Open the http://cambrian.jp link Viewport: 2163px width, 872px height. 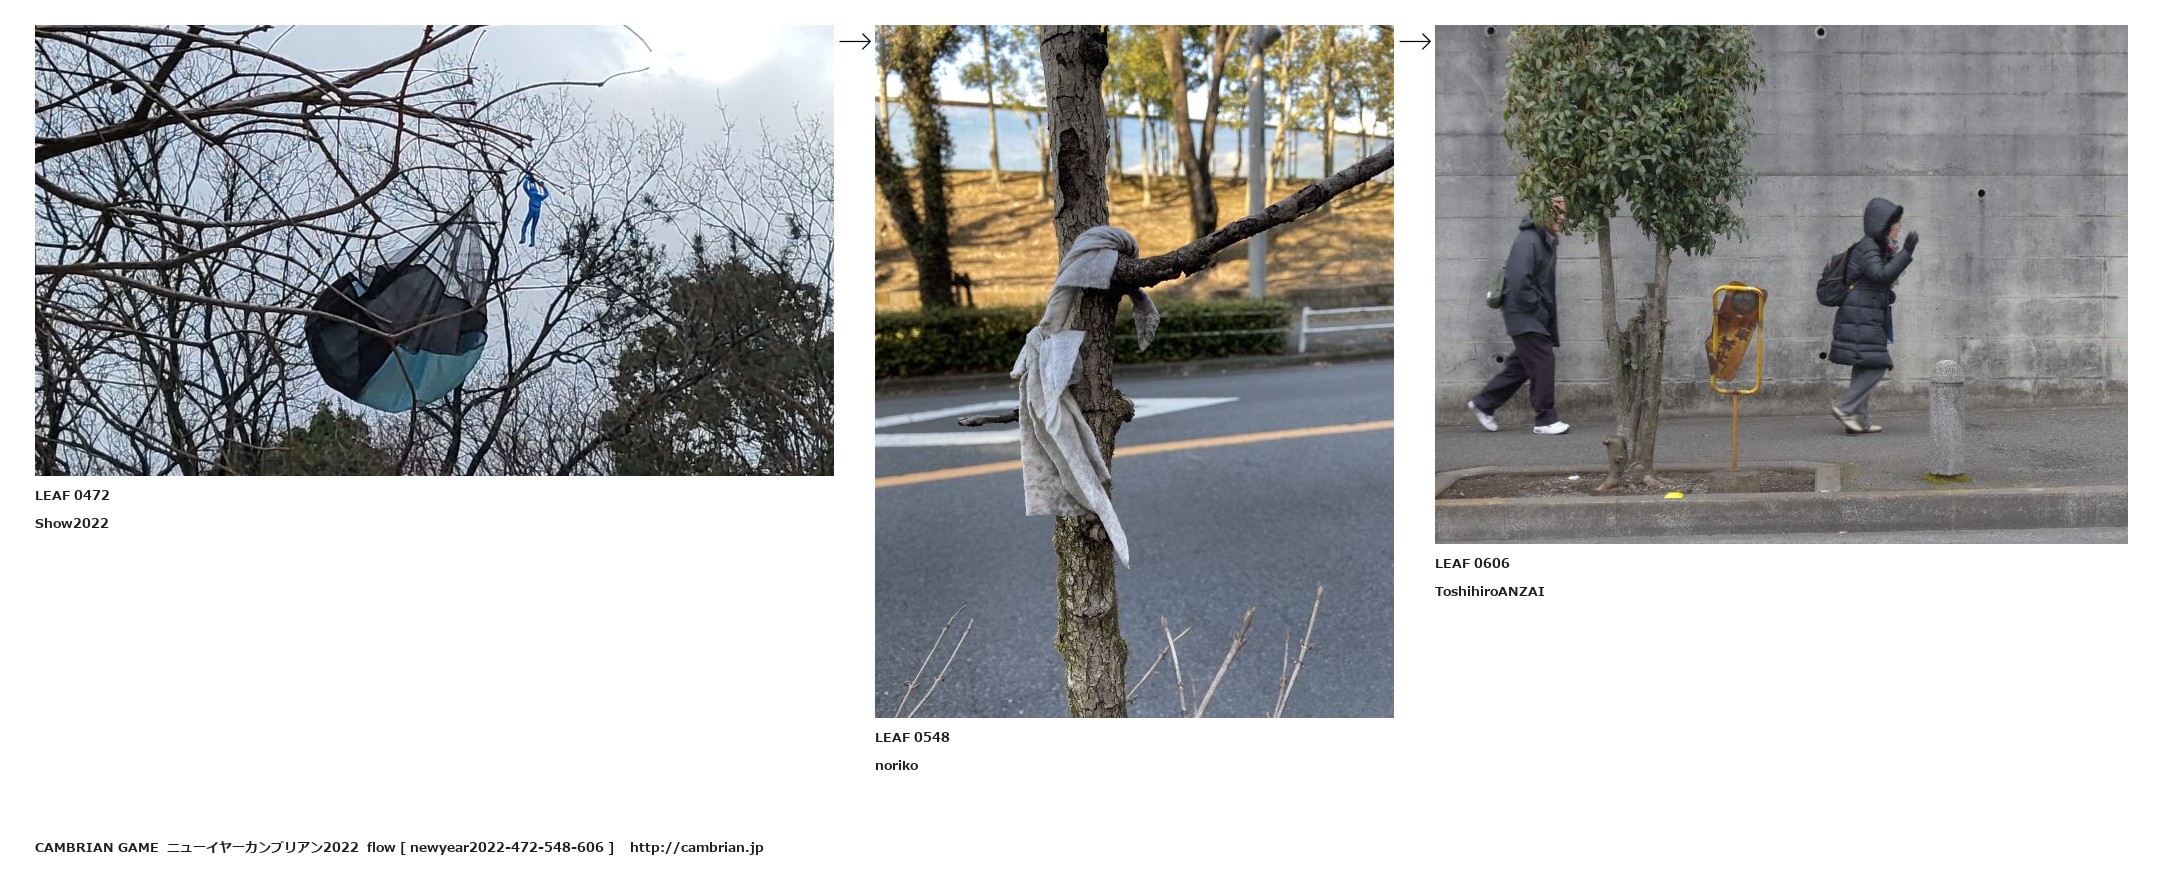[x=696, y=847]
